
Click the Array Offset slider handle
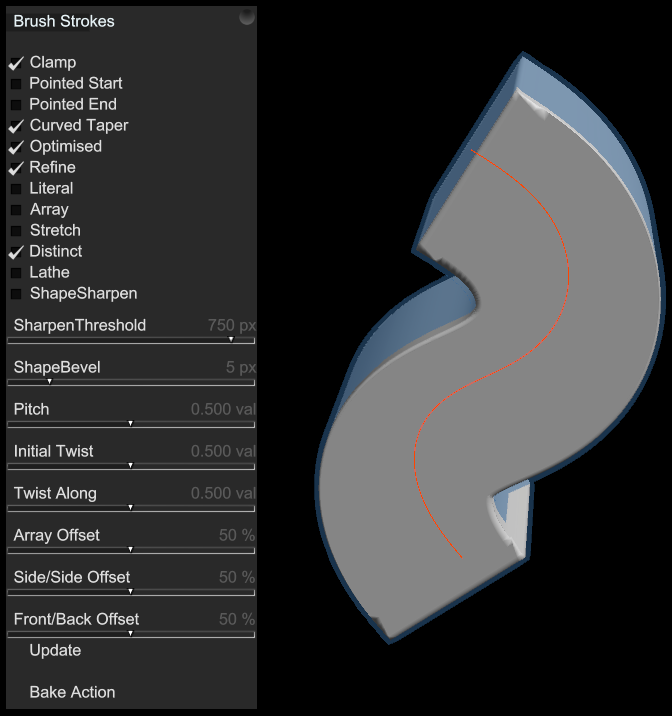[x=131, y=549]
